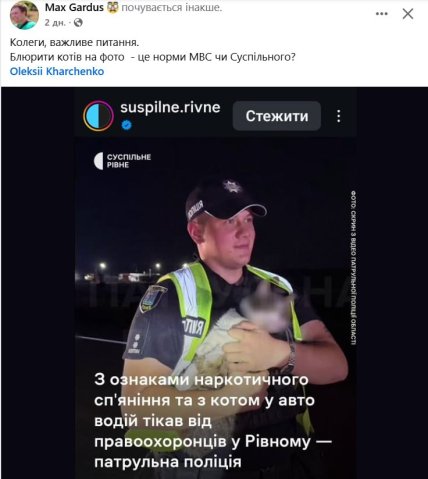Open the 'почувається інакше' feeling status
Screen dimensions: 428x479
point(171,8)
